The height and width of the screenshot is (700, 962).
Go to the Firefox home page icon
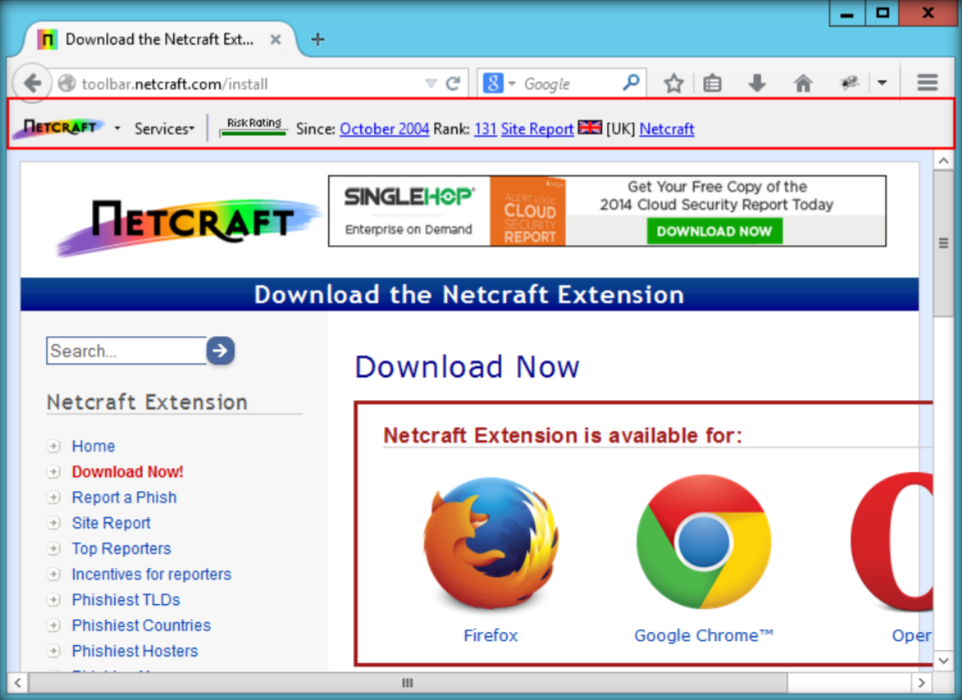pyautogui.click(x=803, y=84)
